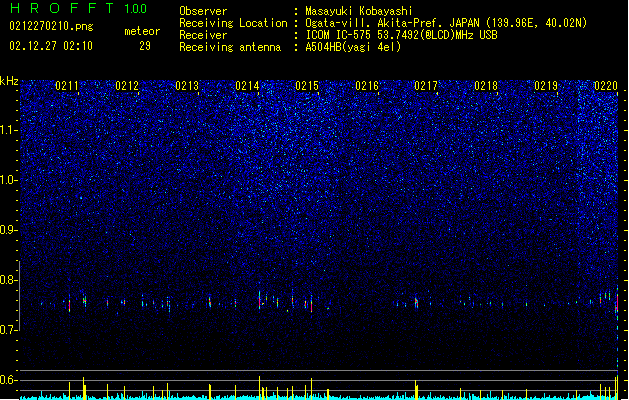This screenshot has width=629, height=400.
Task: Click the 0.6 kHz axis label
Action: click(9, 380)
